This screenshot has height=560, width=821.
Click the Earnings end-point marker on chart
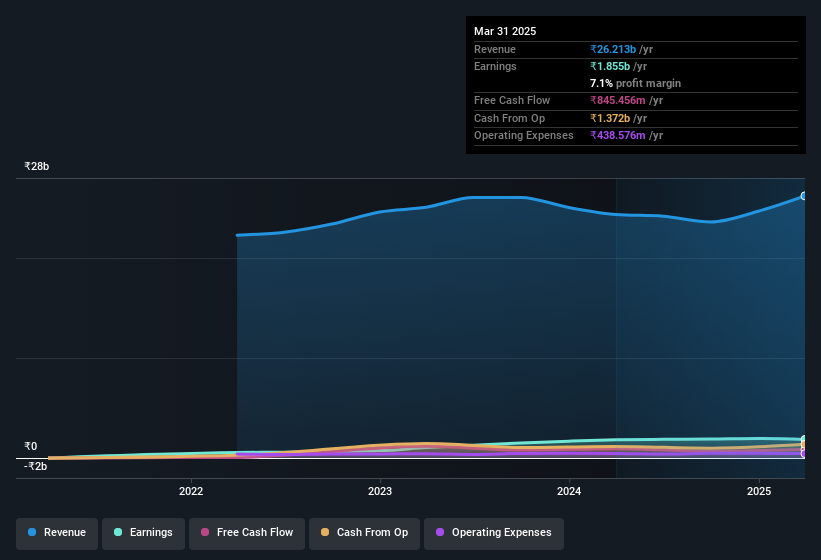click(804, 439)
